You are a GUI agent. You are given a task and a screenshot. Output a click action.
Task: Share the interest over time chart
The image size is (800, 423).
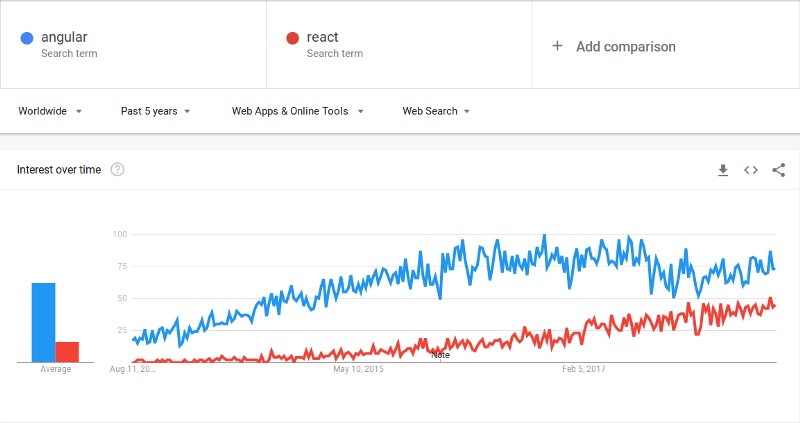(779, 170)
